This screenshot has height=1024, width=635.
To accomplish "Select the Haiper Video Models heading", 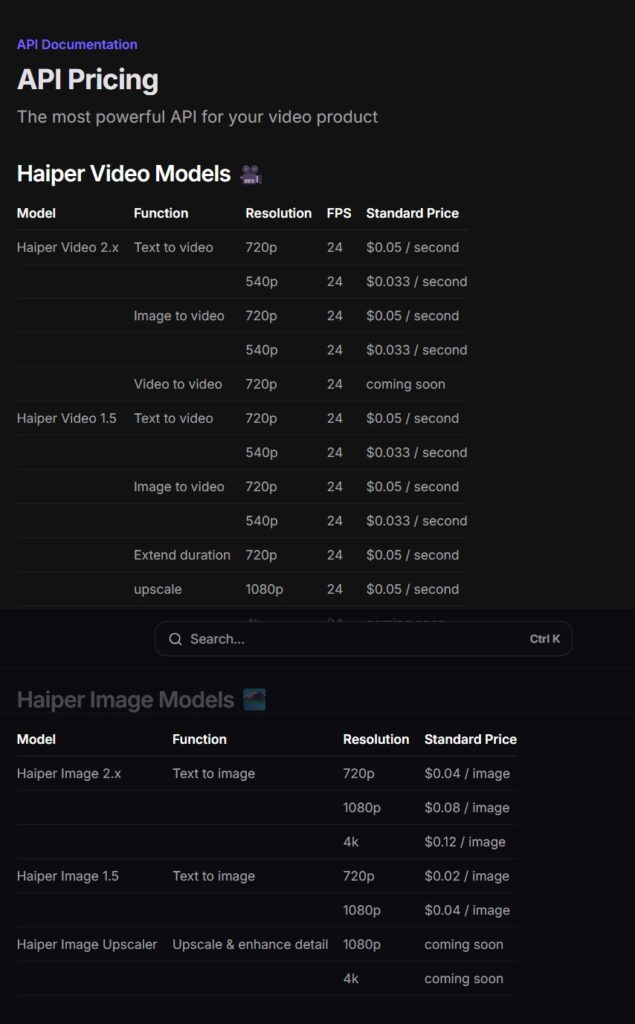I will (123, 174).
